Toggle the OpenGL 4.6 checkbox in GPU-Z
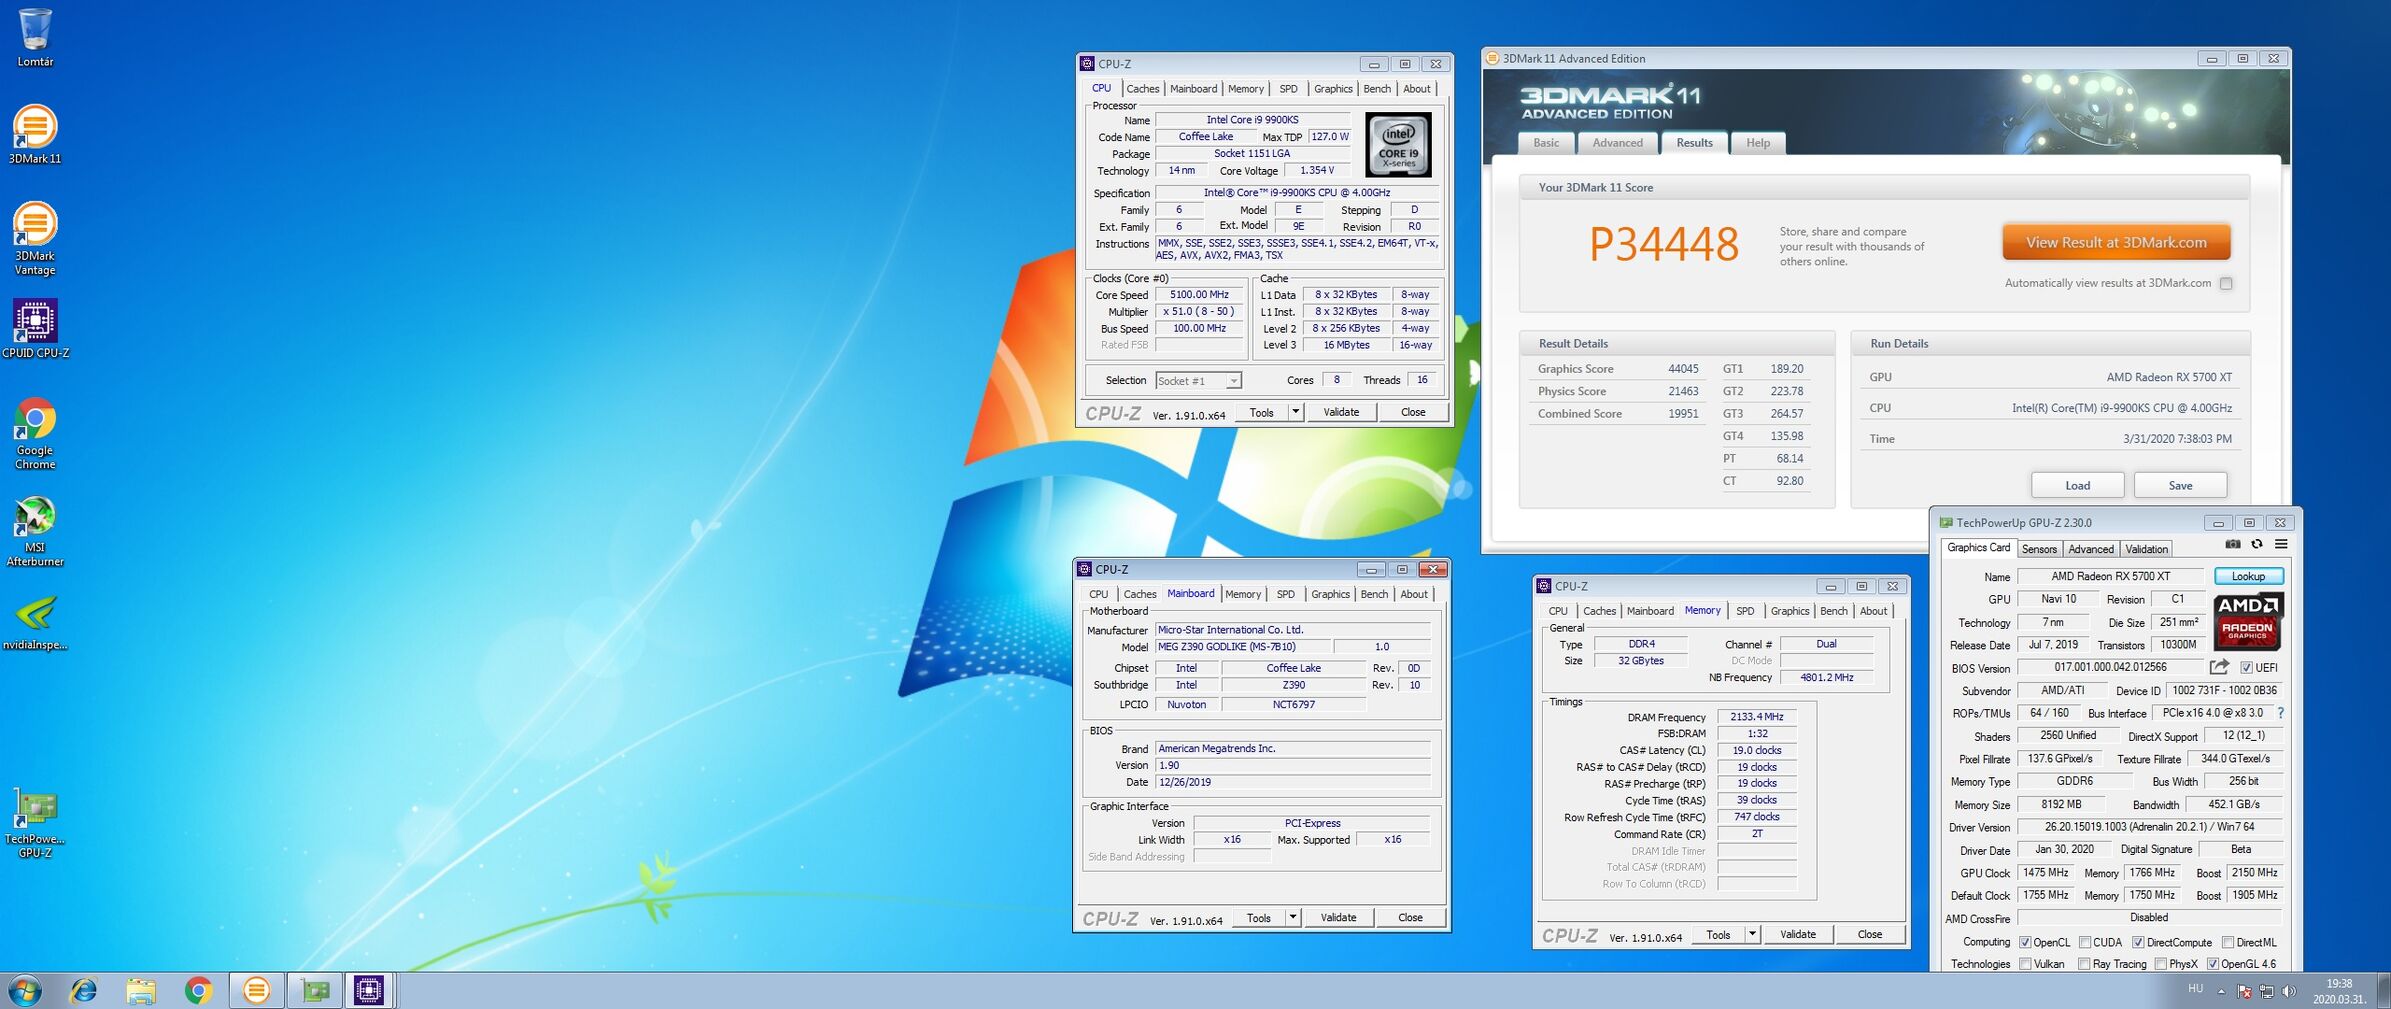The image size is (2391, 1009). (x=2213, y=964)
